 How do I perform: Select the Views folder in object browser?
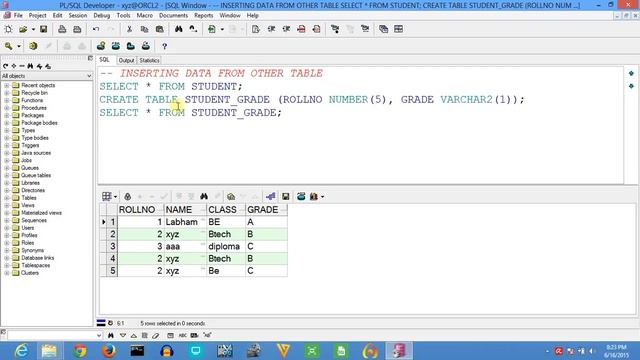[x=28, y=205]
